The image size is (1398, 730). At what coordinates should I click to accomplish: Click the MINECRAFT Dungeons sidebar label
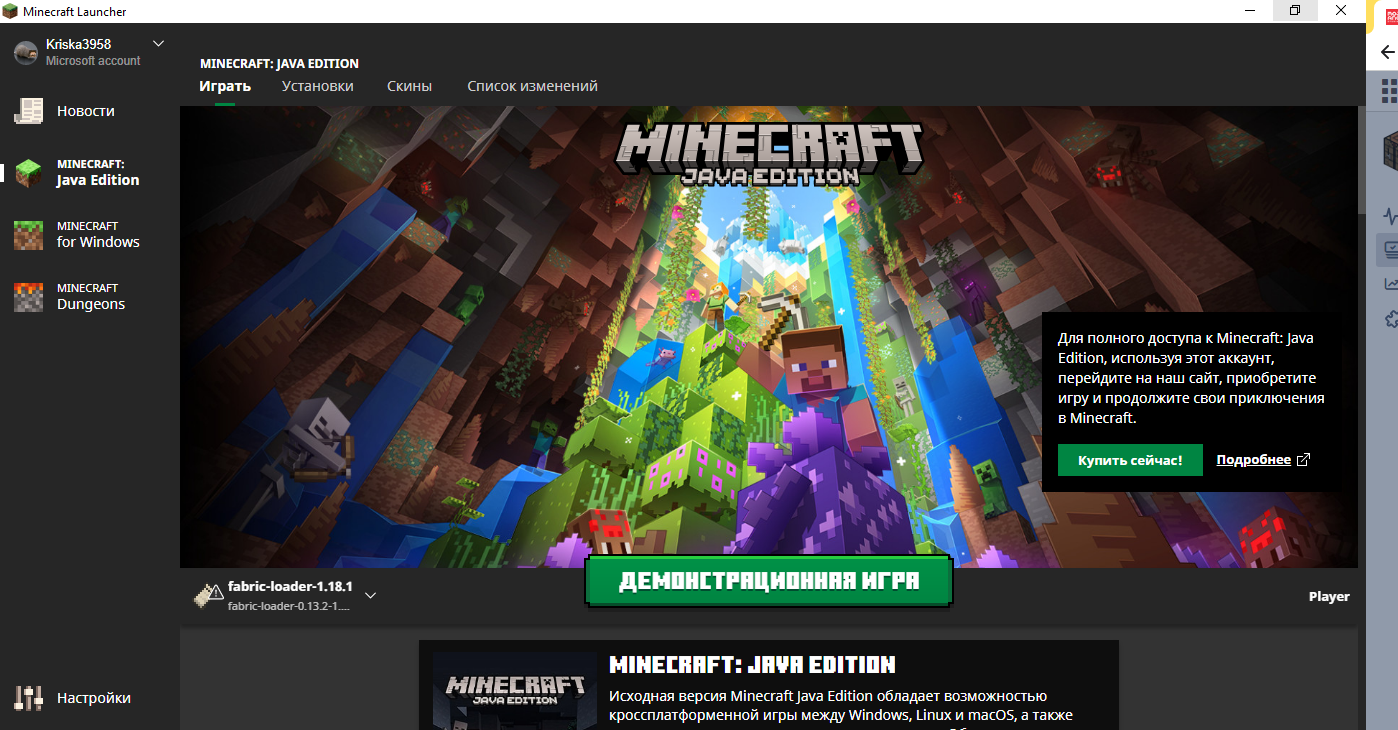tap(91, 296)
